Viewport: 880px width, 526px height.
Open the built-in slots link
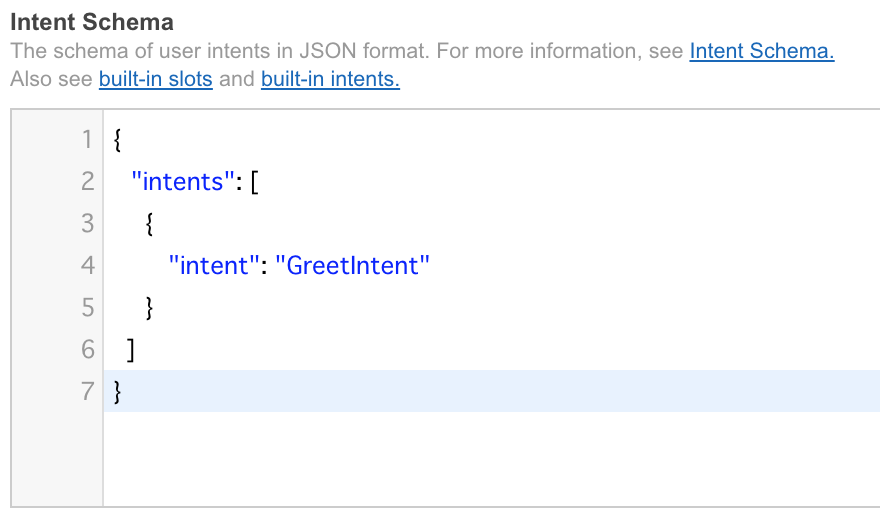155,79
